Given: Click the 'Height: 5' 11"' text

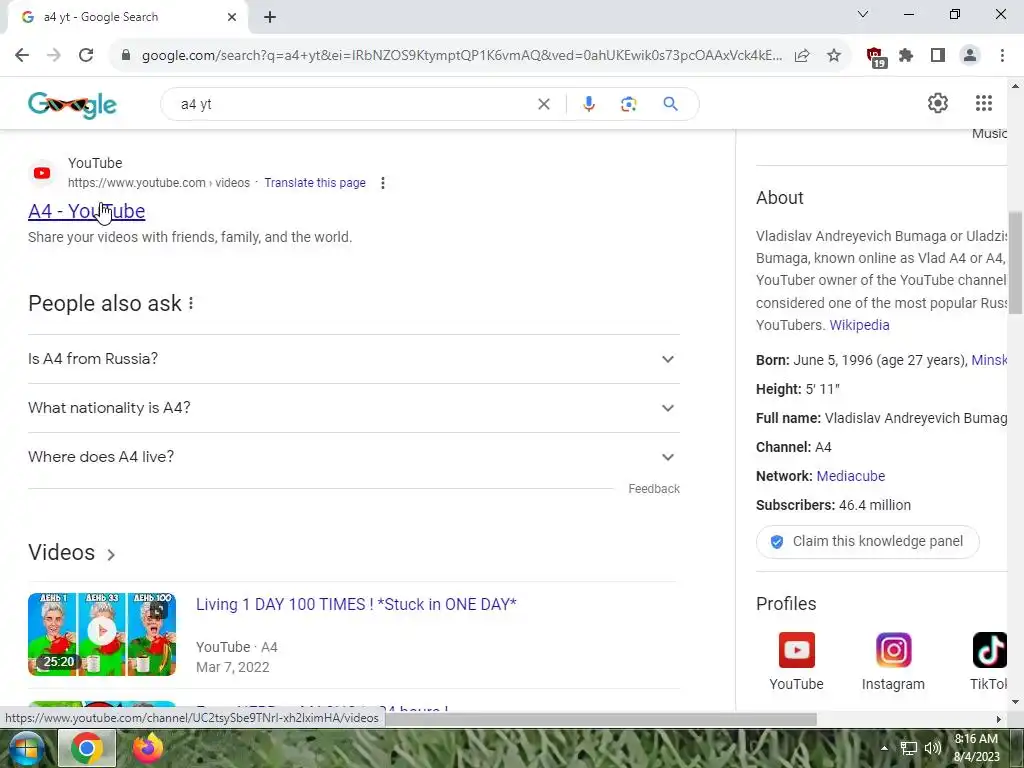Looking at the screenshot, I should pos(798,389).
